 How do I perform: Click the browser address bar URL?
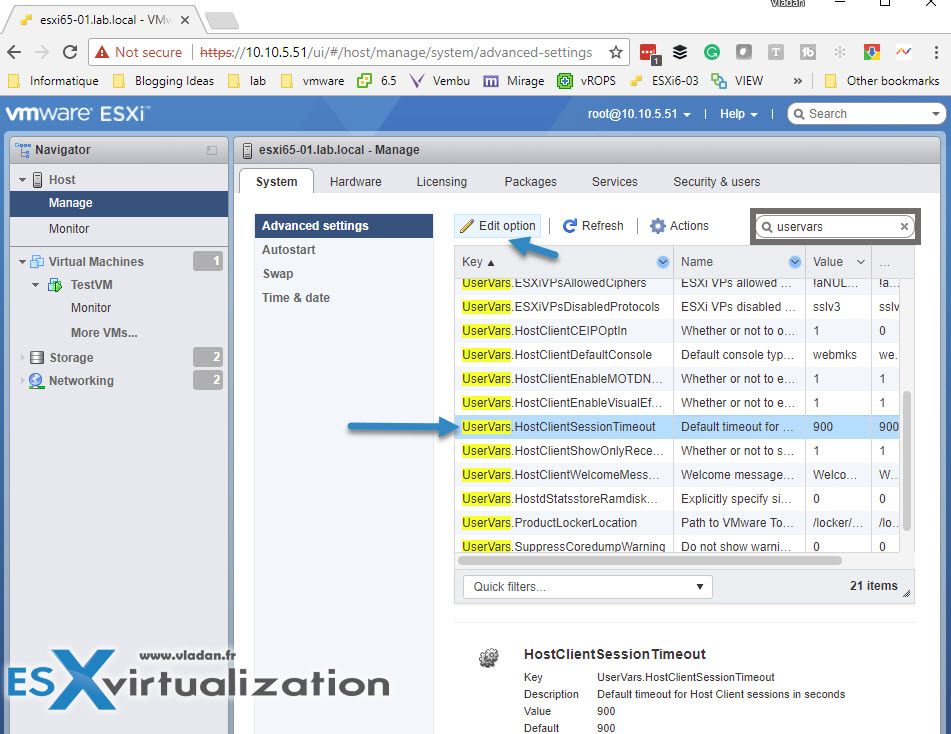[x=395, y=52]
